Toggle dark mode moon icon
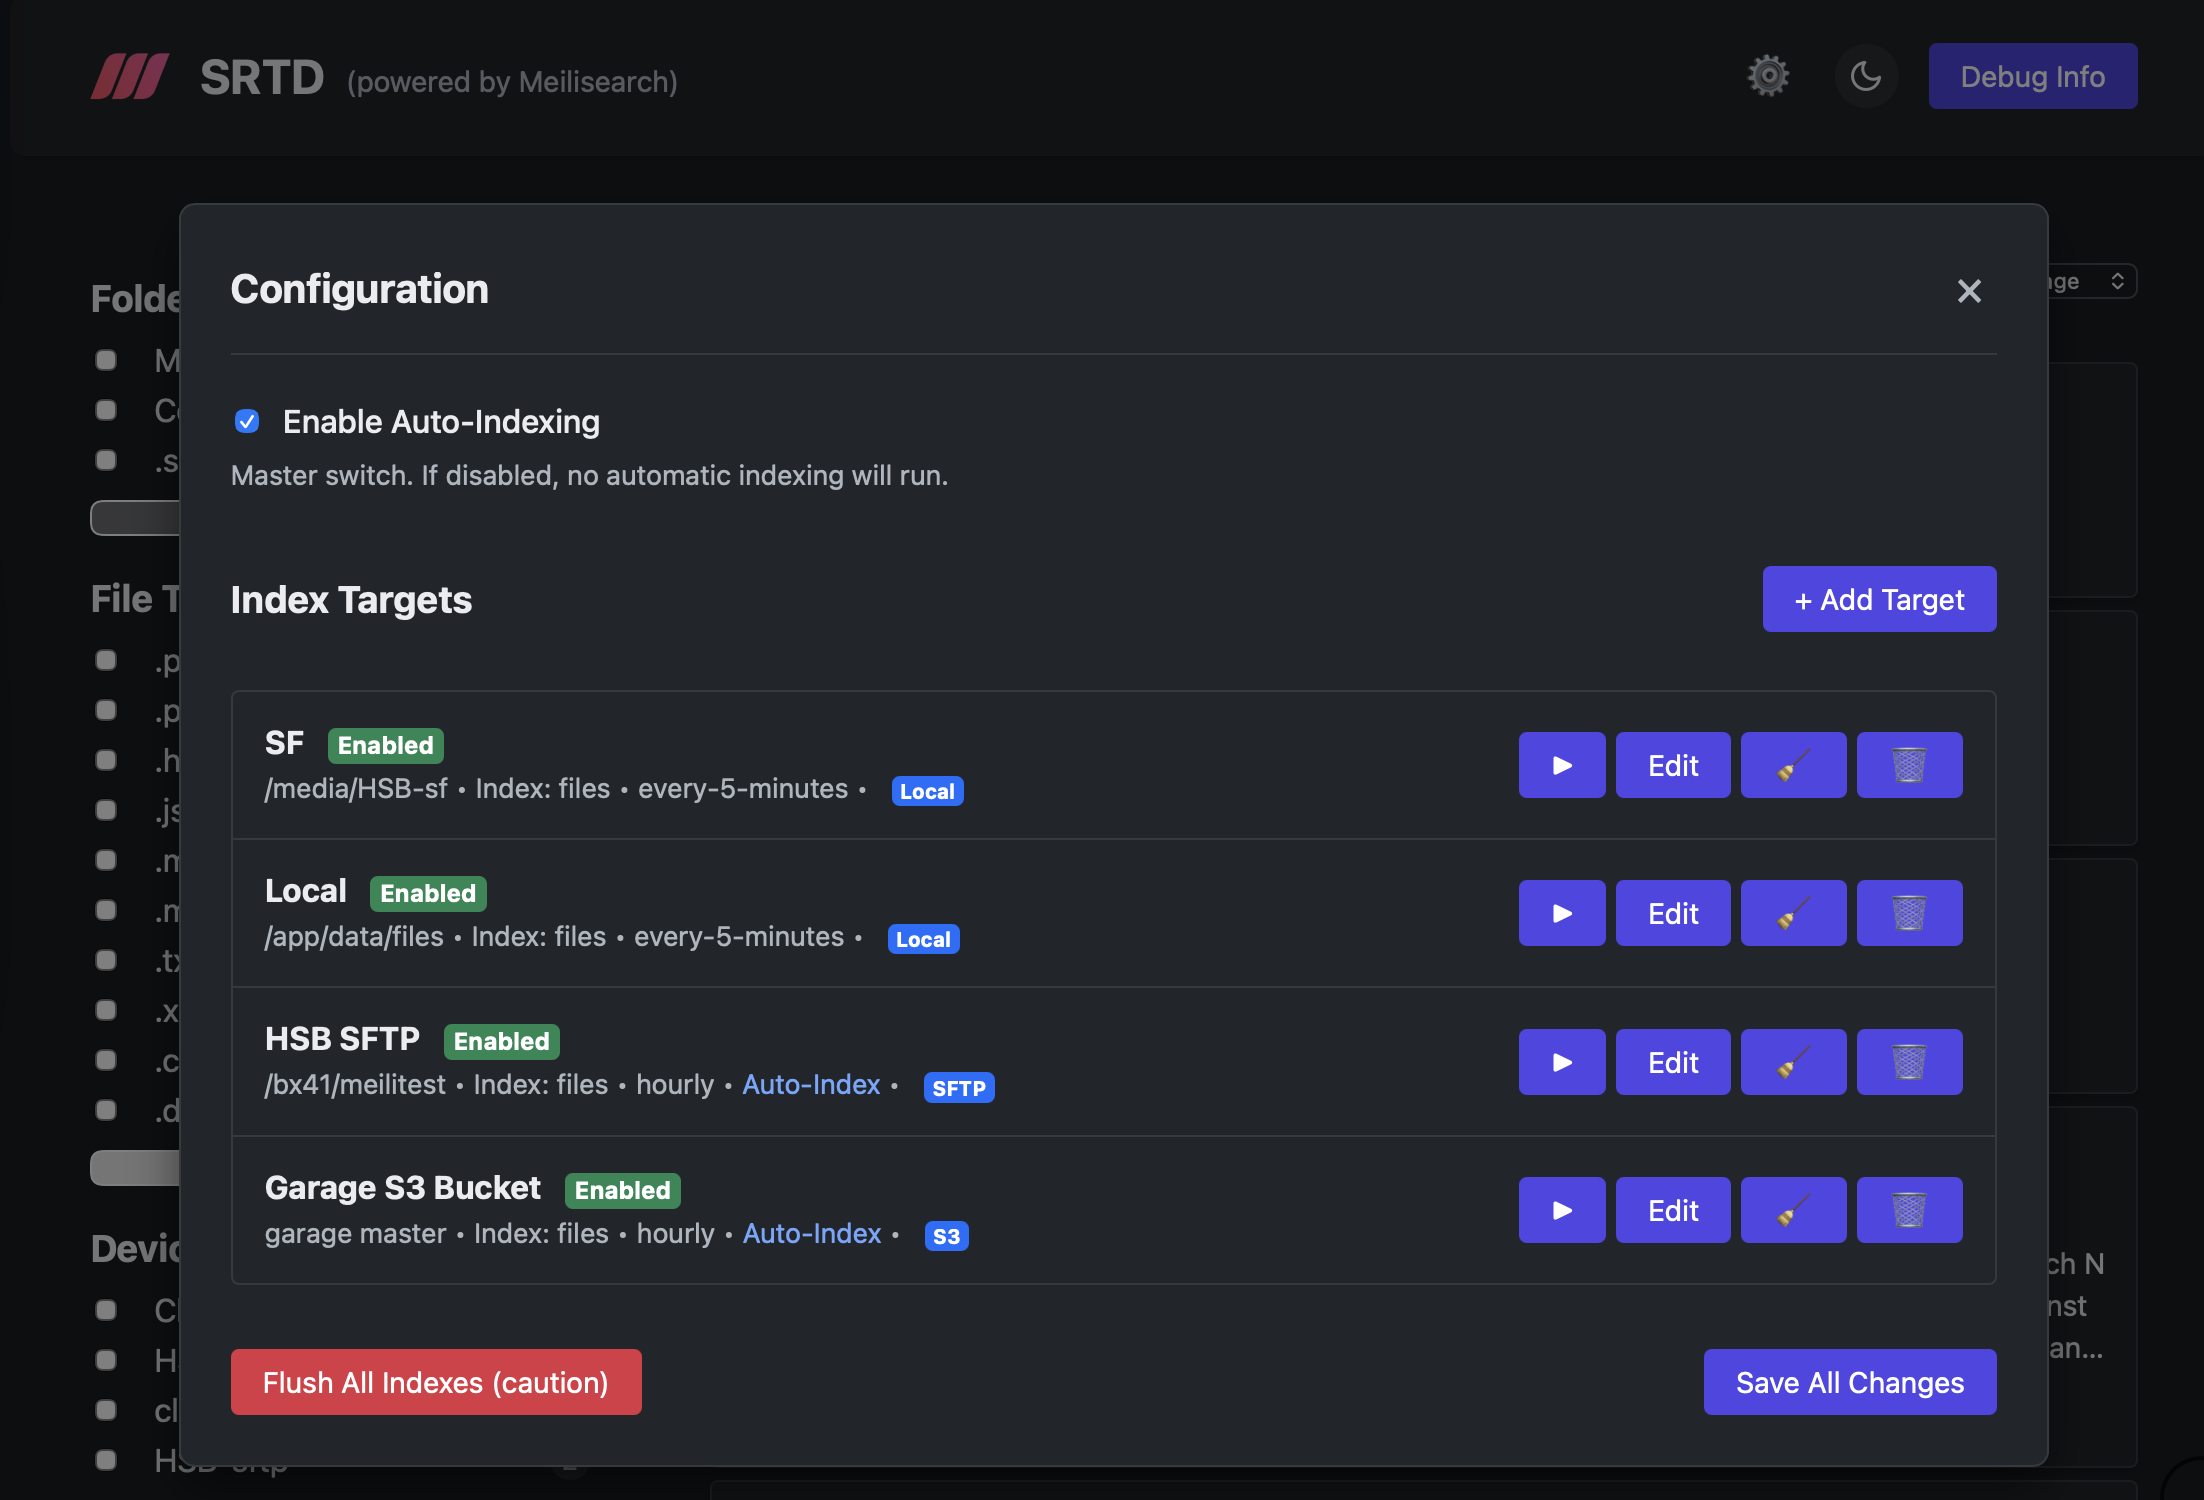The image size is (2204, 1500). (1865, 76)
